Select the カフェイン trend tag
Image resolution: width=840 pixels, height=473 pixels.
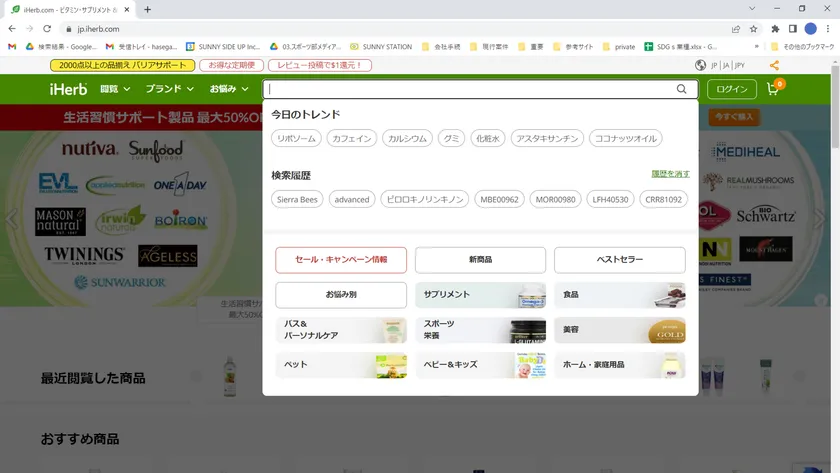351,139
